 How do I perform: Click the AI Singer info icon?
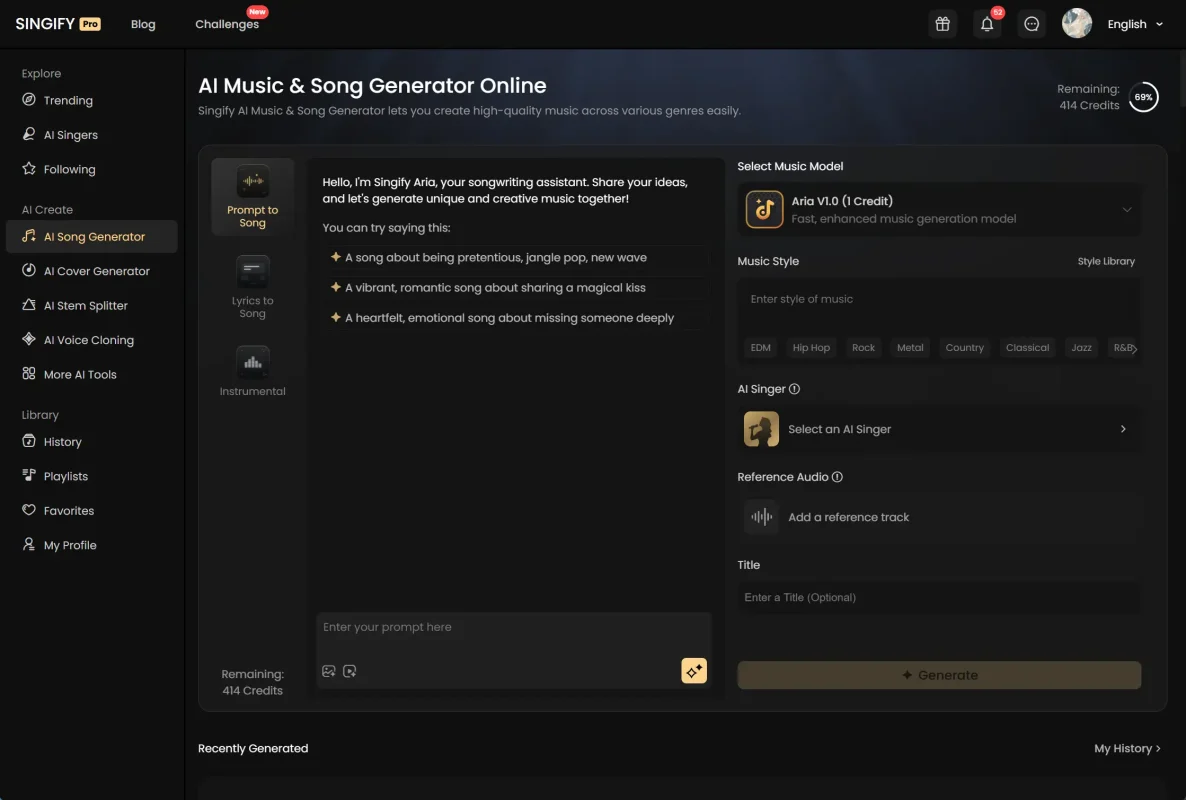(794, 389)
